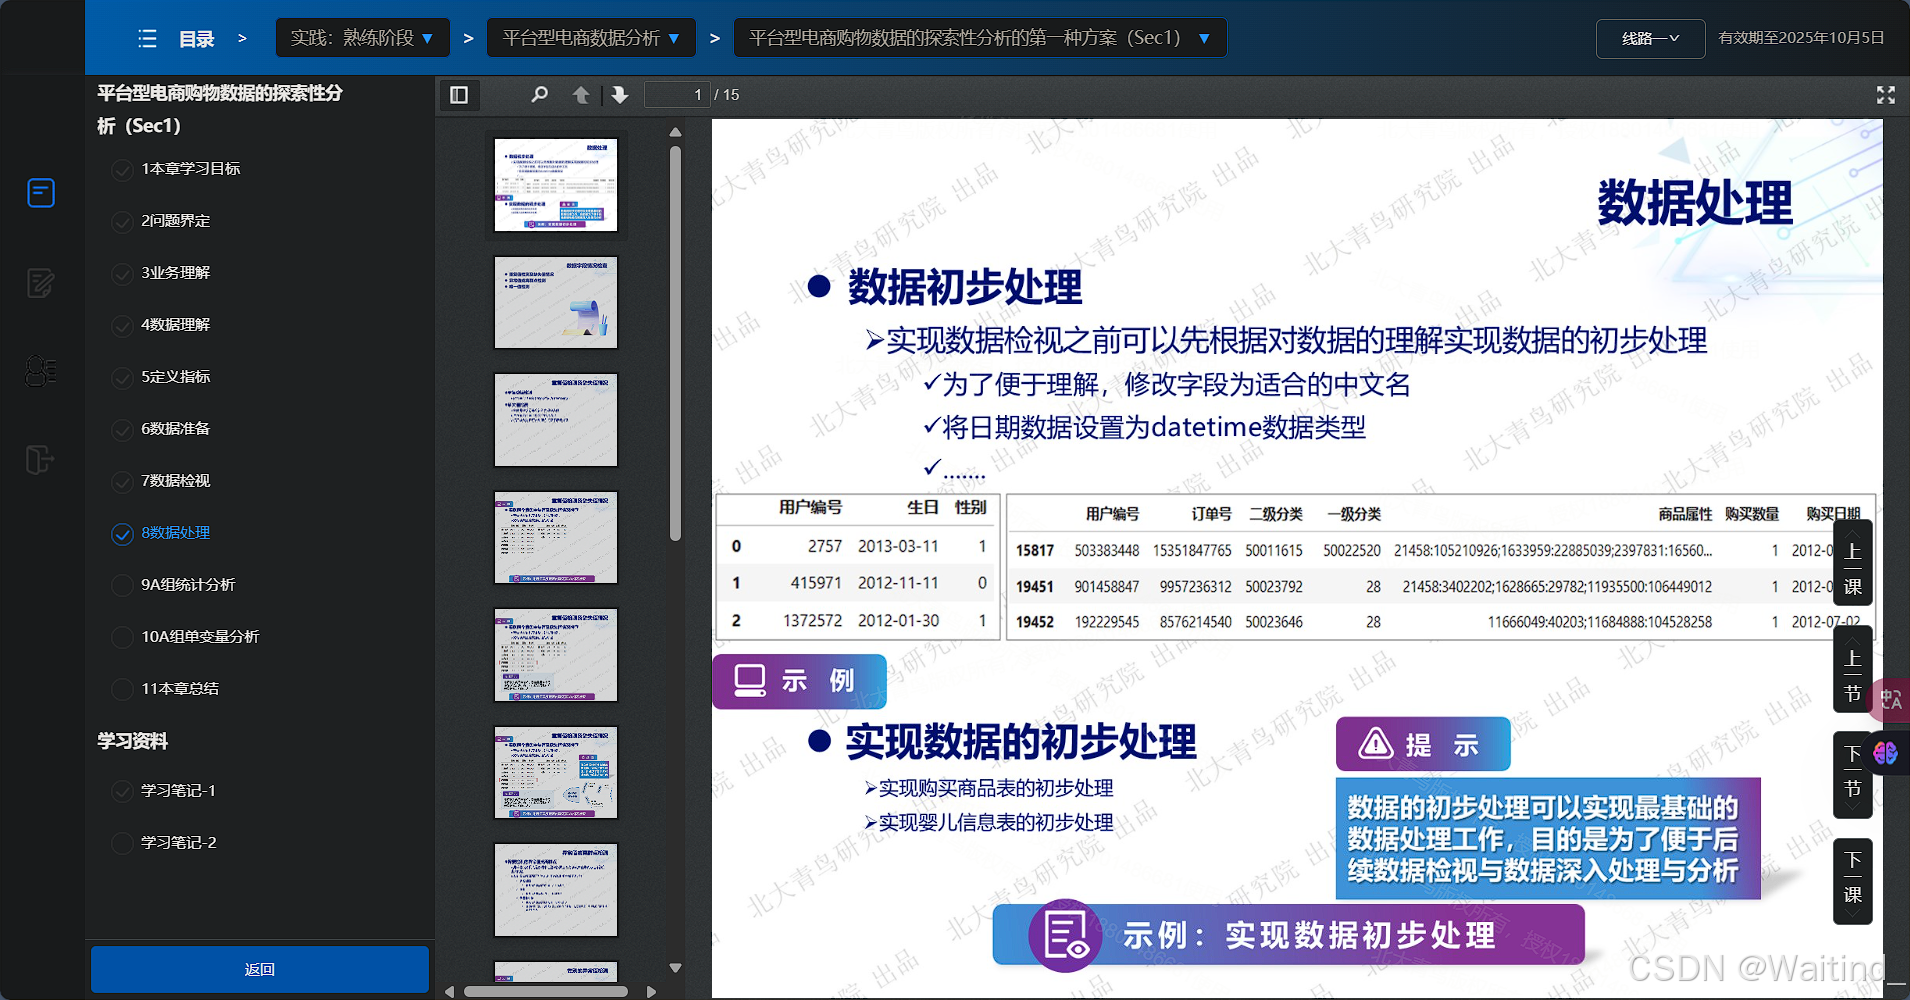The height and width of the screenshot is (1000, 1910).
Task: Click the 返回 button
Action: pyautogui.click(x=260, y=969)
